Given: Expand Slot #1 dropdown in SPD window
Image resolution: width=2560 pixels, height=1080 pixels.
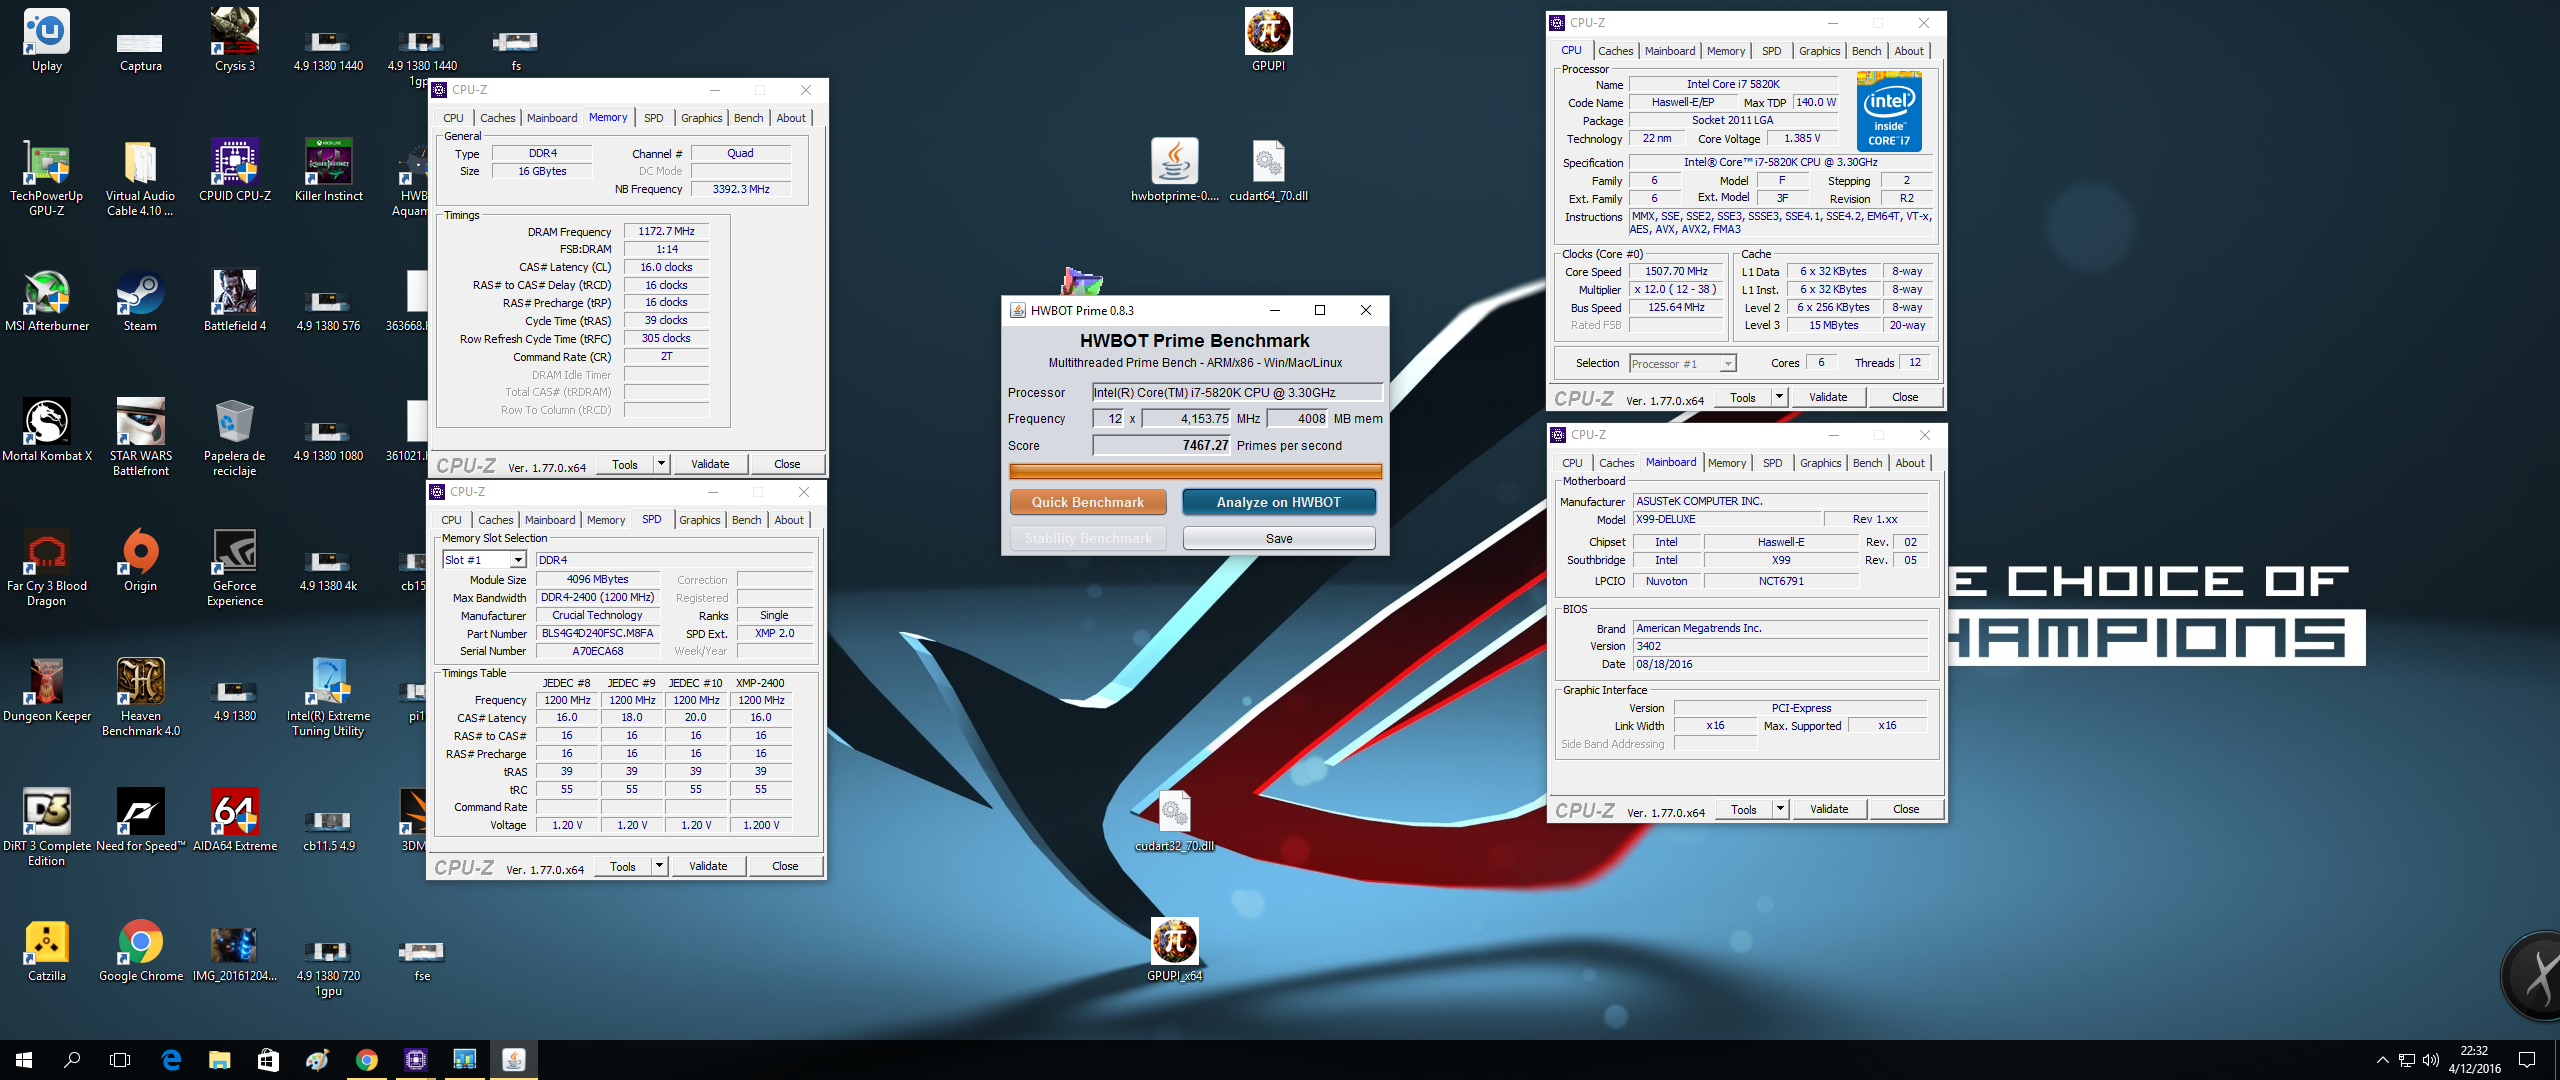Looking at the screenshot, I should tap(518, 560).
